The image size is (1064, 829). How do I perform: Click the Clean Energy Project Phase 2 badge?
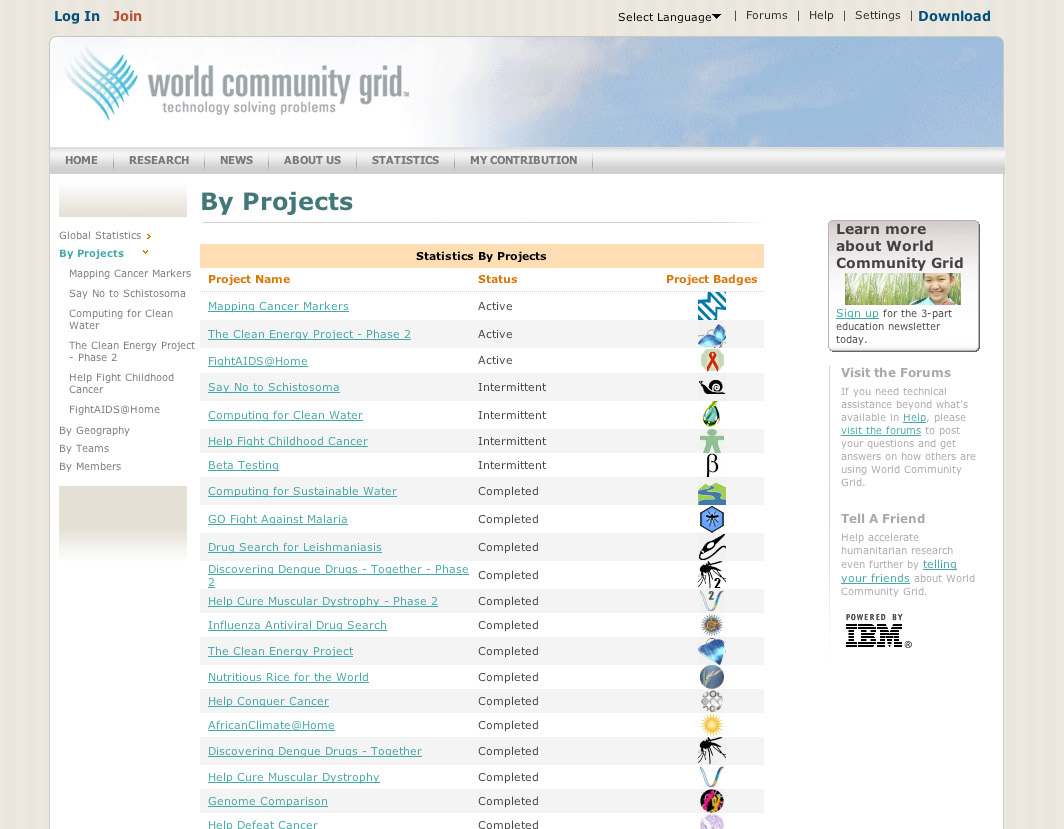click(711, 334)
